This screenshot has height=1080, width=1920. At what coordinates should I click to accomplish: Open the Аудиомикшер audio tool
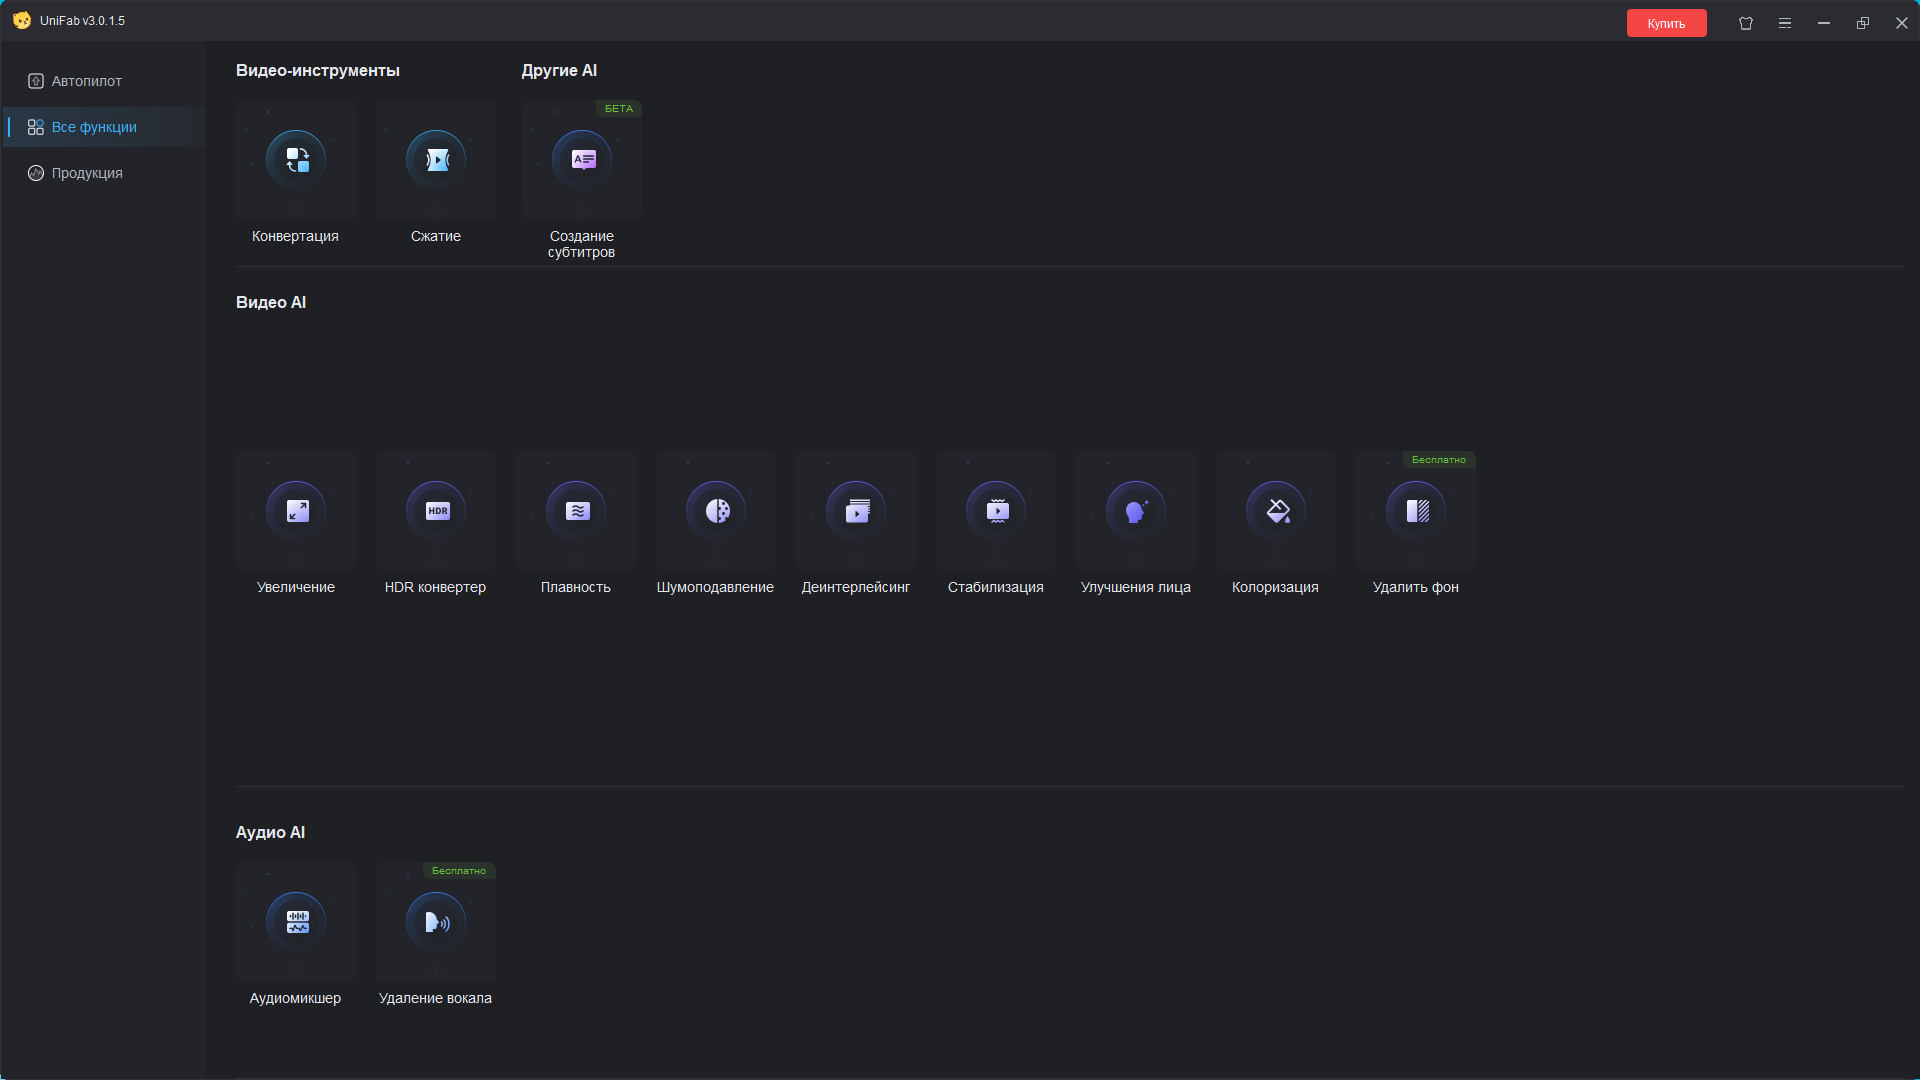point(296,922)
